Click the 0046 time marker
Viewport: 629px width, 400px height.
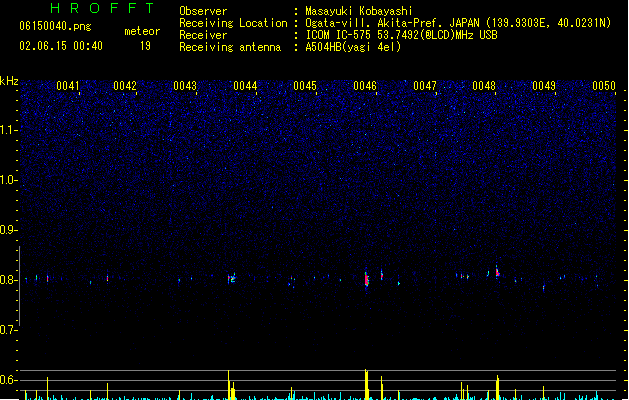pos(365,86)
